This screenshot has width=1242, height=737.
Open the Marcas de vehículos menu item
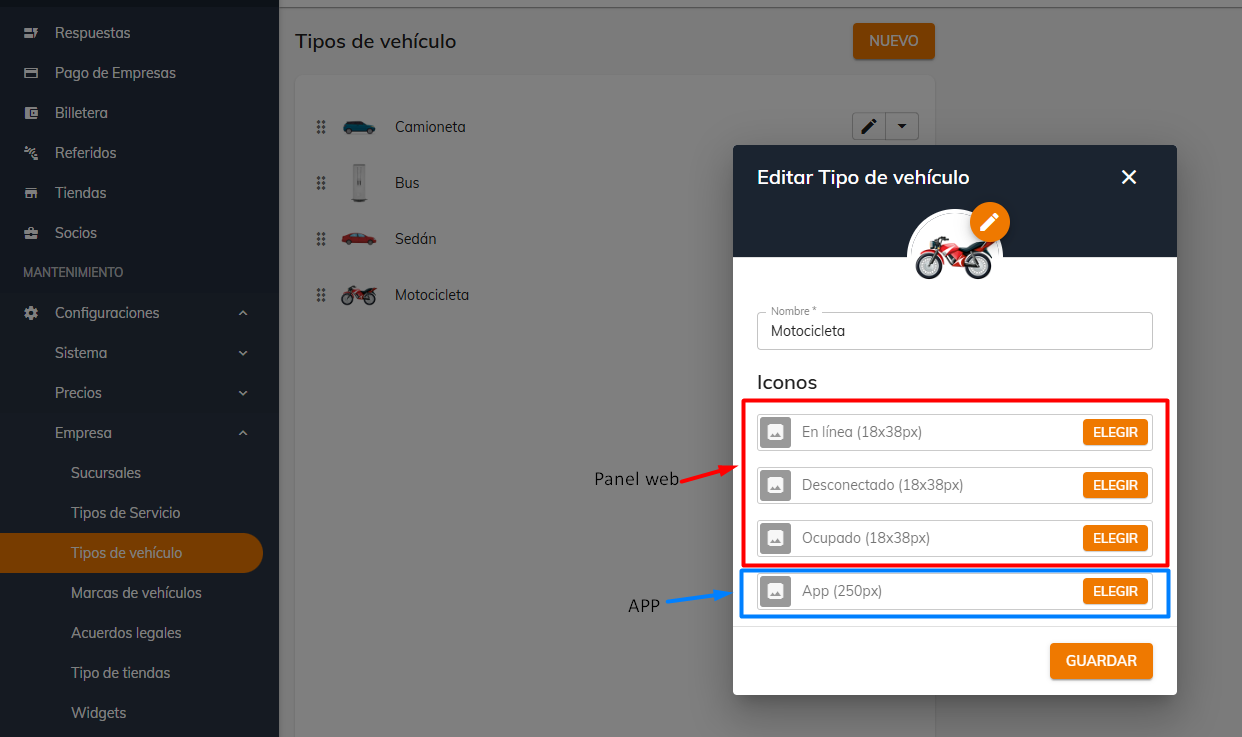pyautogui.click(x=136, y=593)
